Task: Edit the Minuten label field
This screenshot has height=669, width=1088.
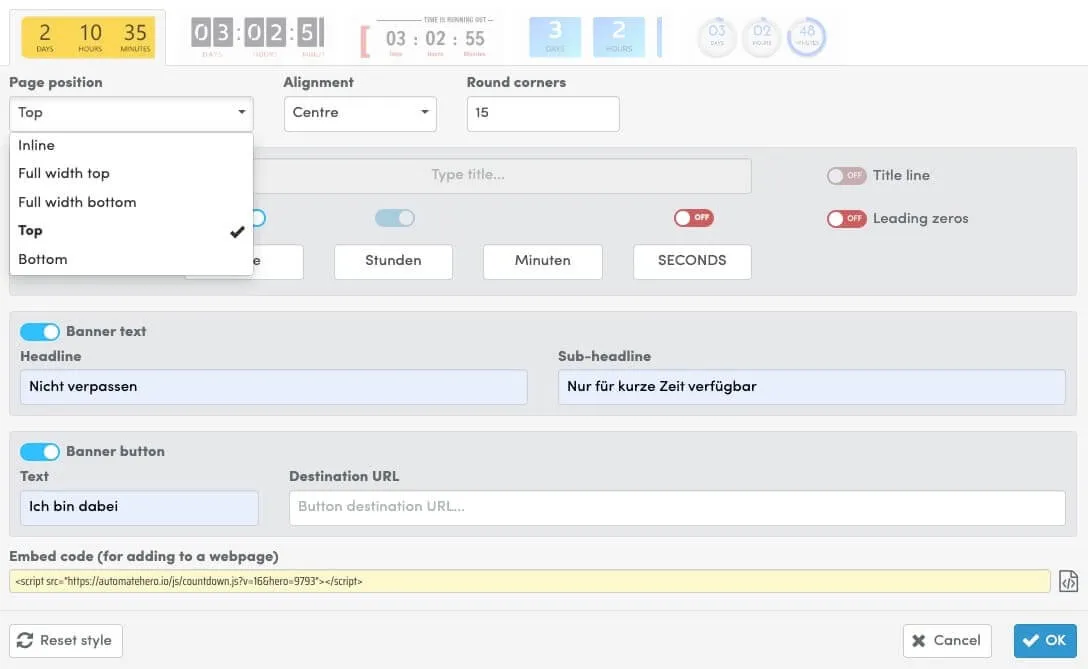Action: pyautogui.click(x=543, y=262)
